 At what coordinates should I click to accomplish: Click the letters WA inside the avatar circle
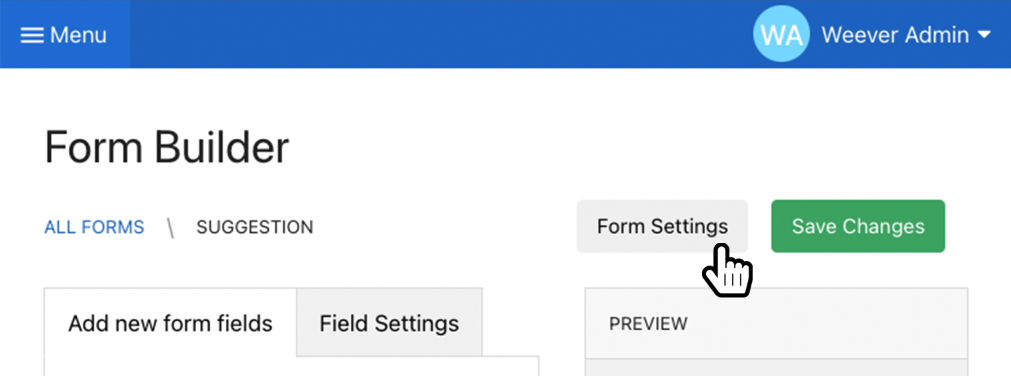(x=781, y=35)
